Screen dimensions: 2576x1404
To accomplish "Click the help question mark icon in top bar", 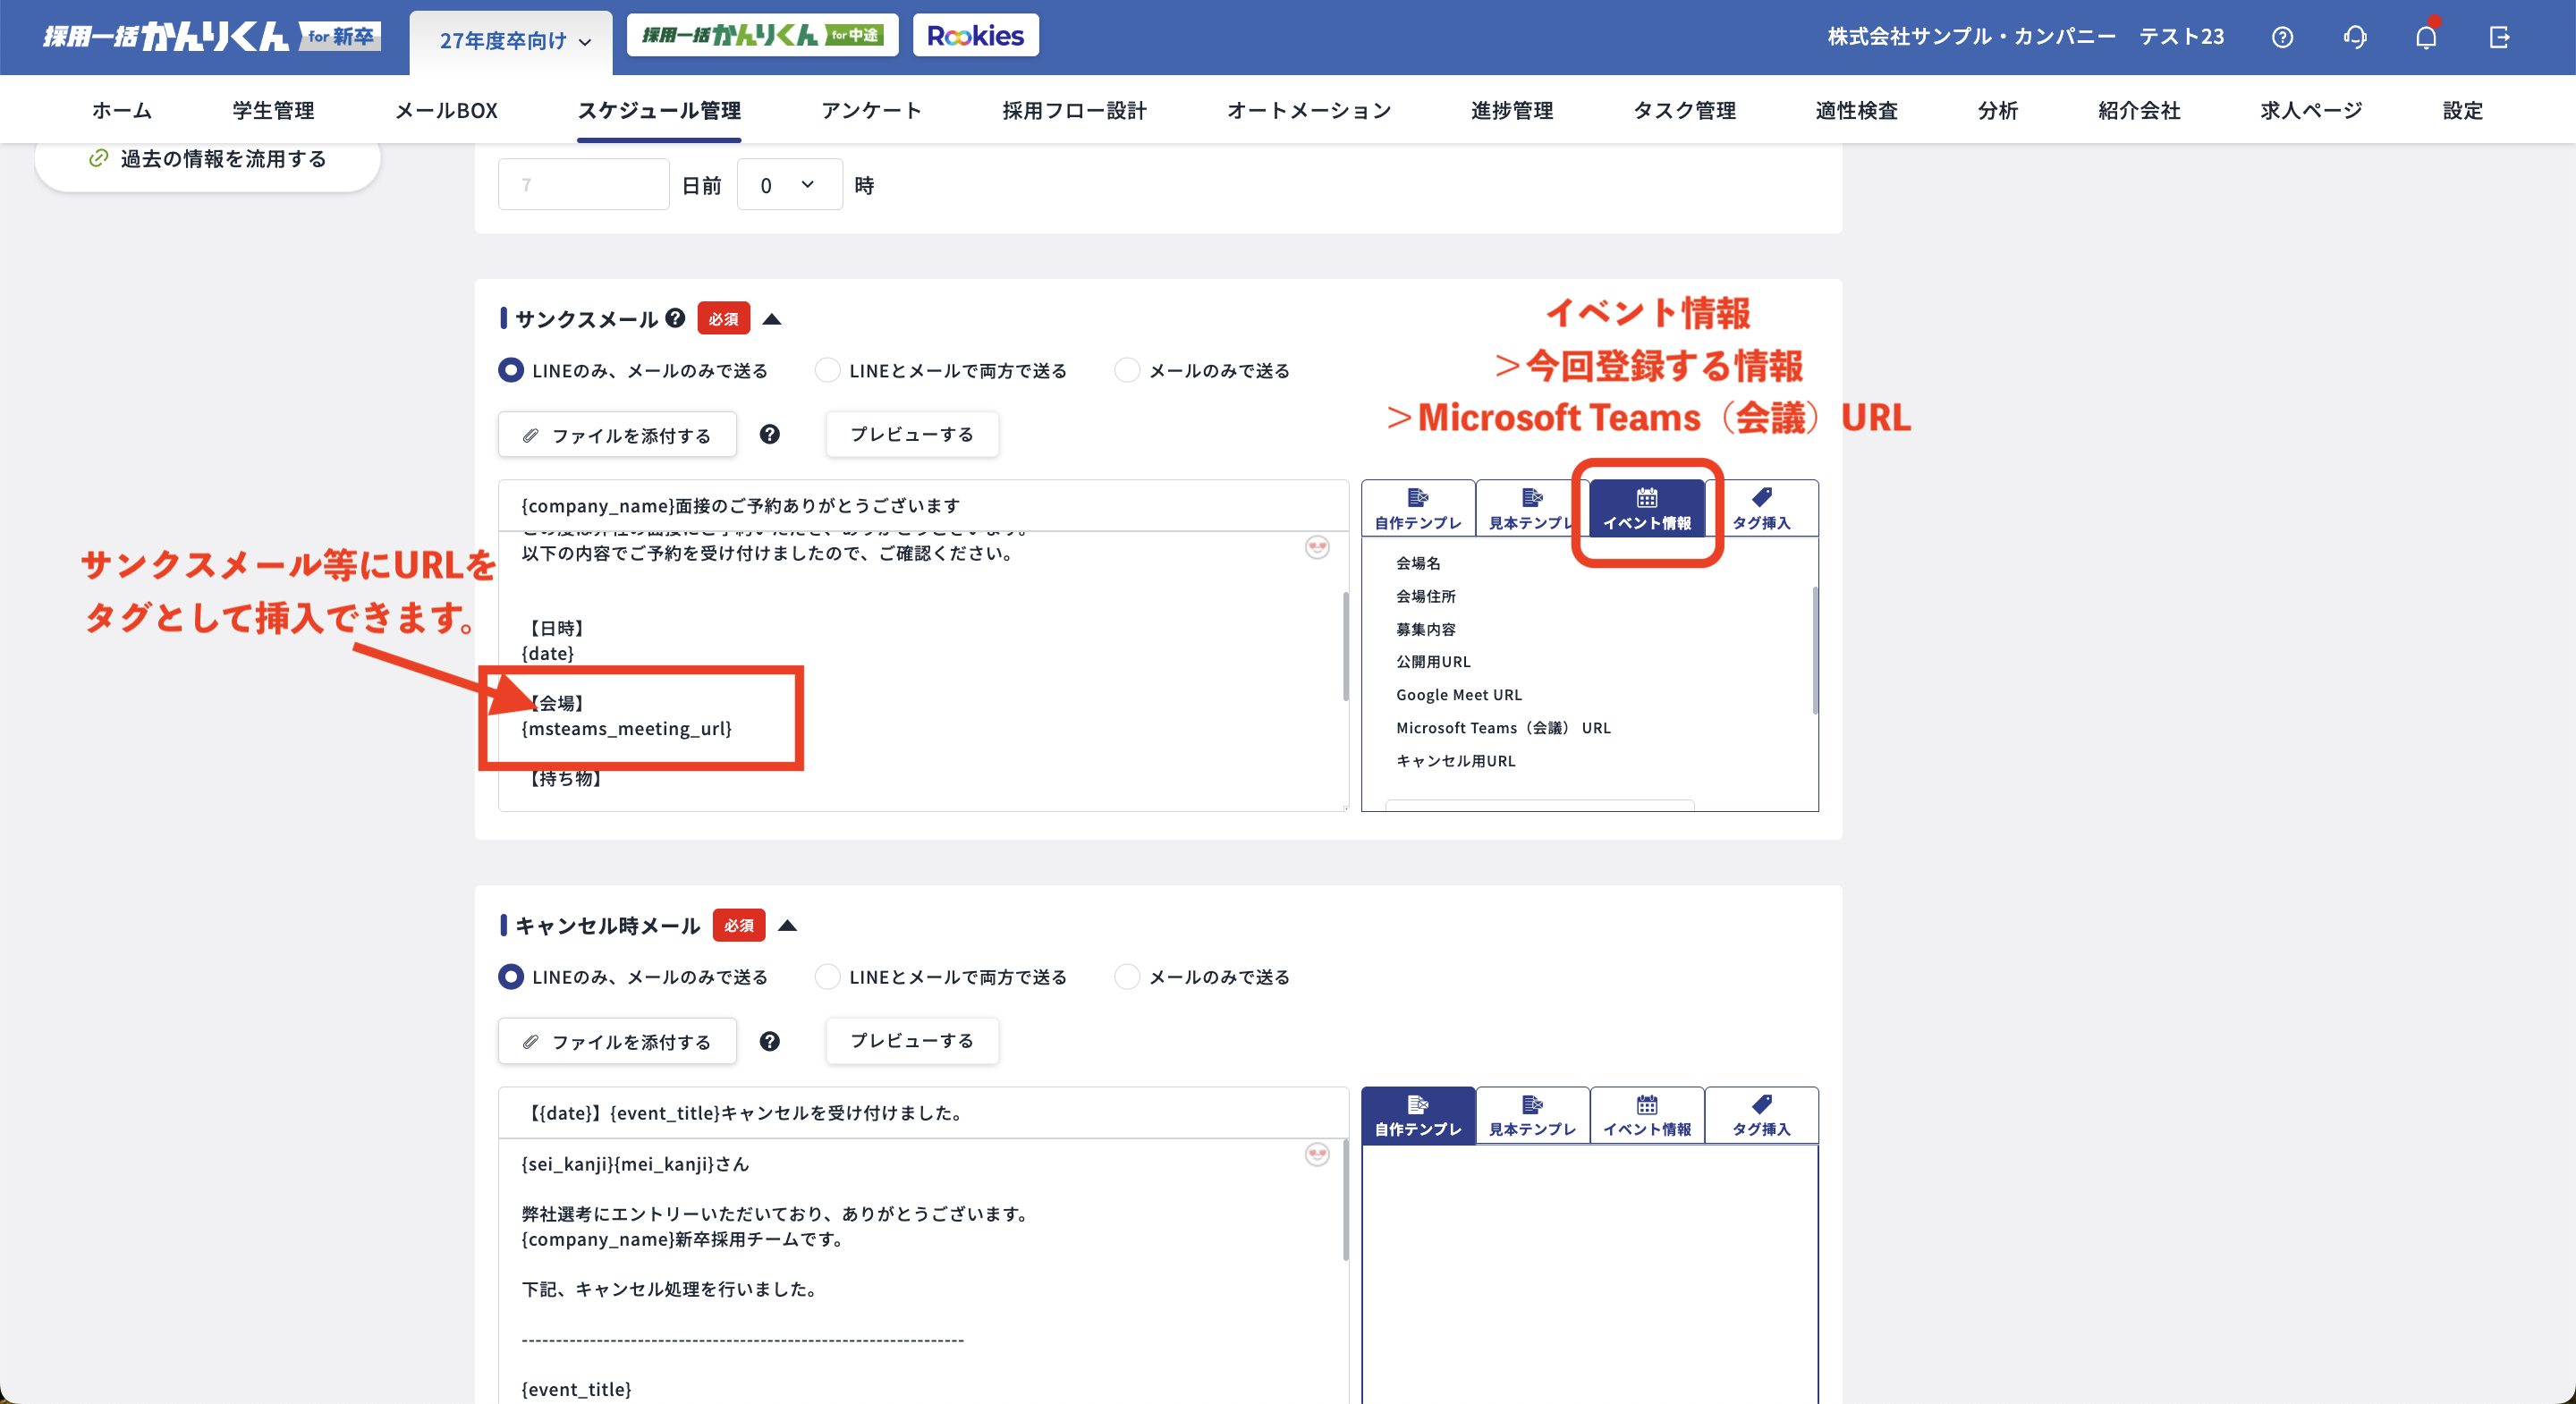I will tap(2283, 36).
